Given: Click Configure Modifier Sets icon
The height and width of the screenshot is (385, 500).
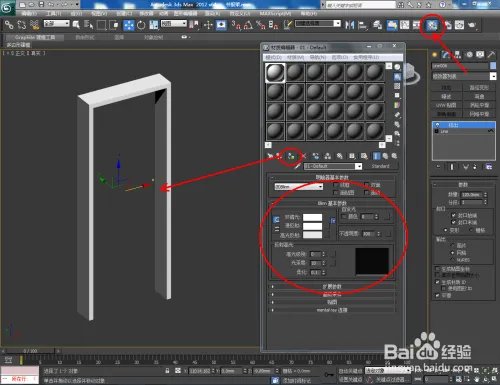Looking at the screenshot, I should [x=489, y=167].
